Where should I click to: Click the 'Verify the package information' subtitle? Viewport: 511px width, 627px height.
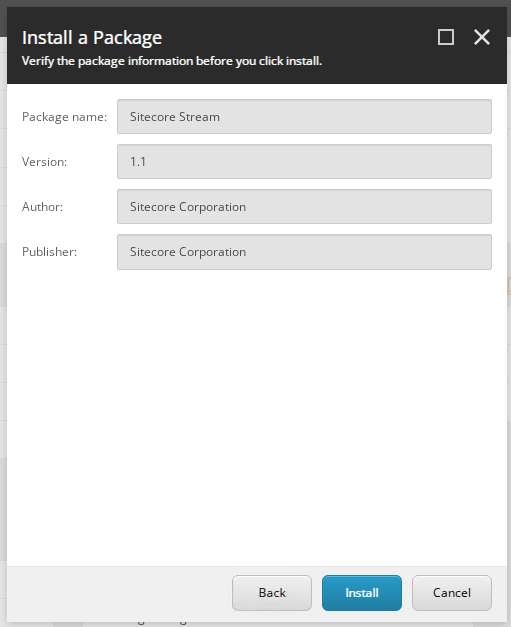(x=172, y=61)
